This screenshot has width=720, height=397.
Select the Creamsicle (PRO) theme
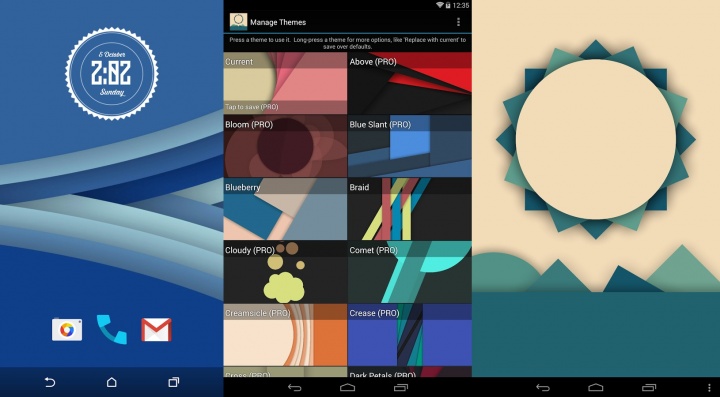285,335
